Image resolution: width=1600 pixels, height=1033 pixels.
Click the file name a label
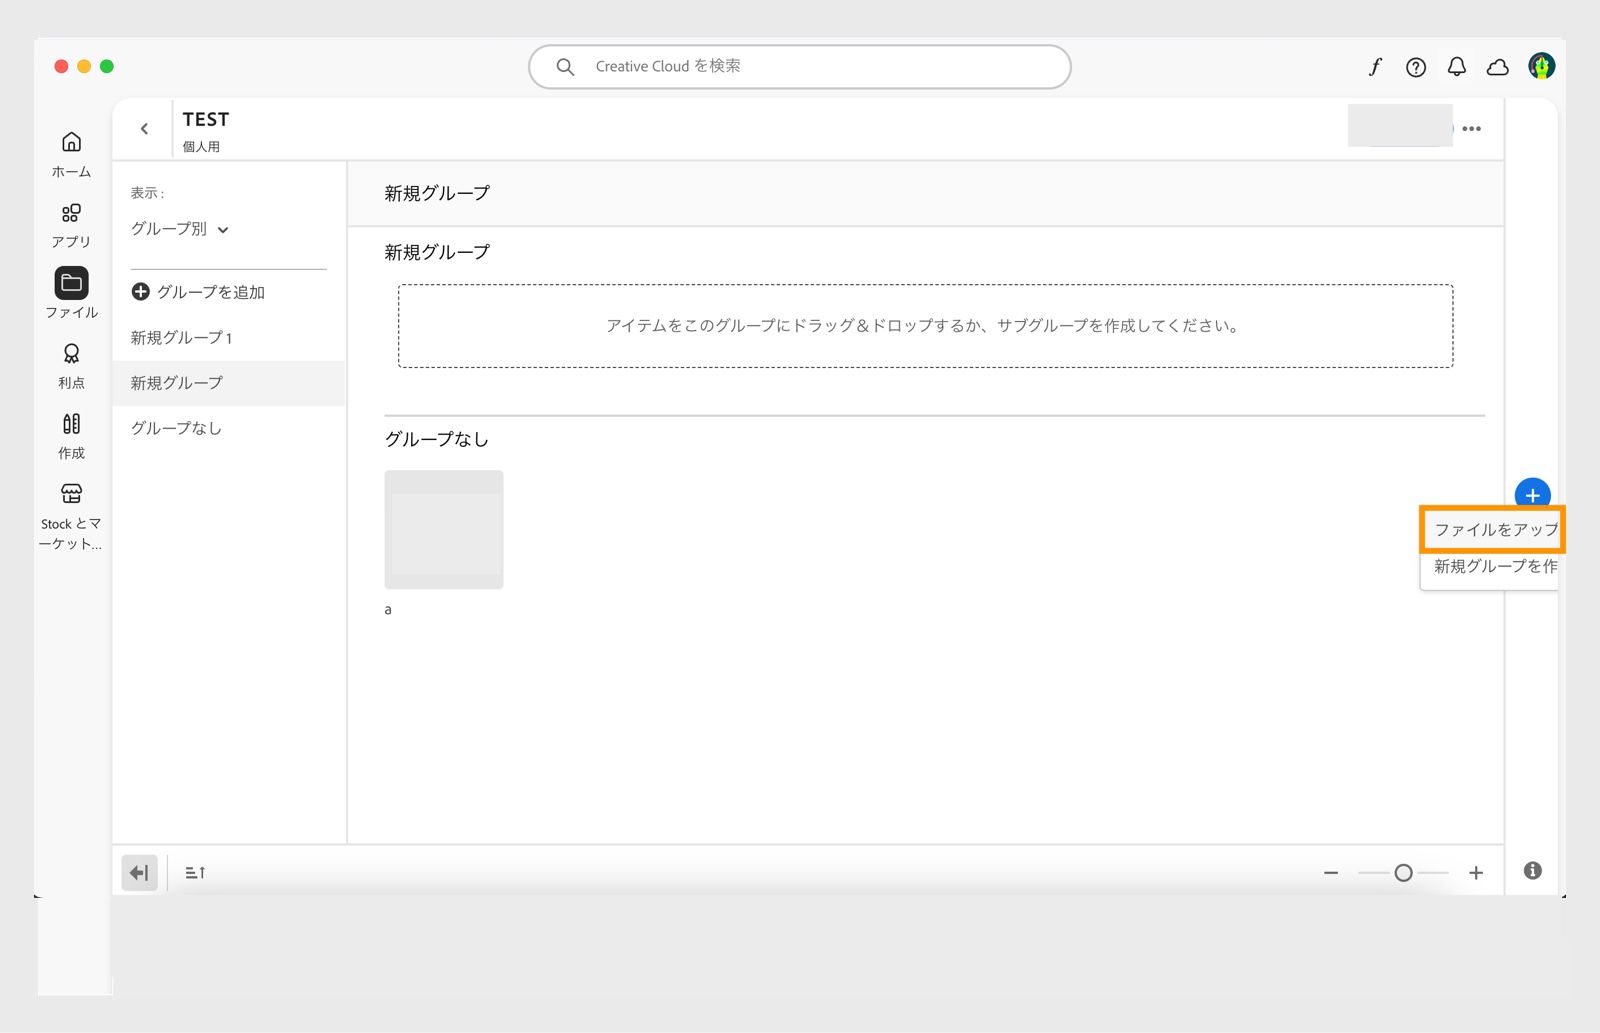[388, 609]
